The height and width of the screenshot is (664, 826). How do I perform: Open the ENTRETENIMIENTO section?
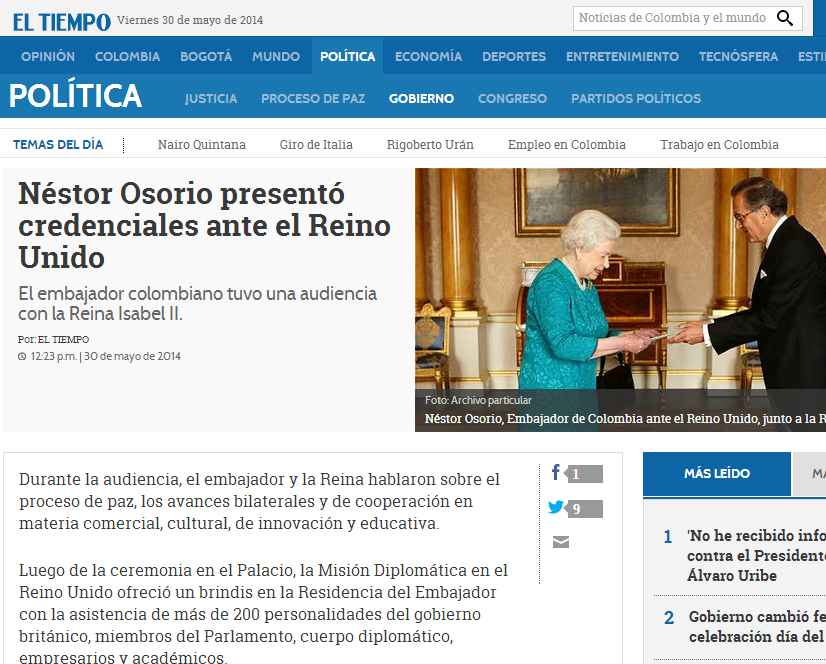pos(622,56)
